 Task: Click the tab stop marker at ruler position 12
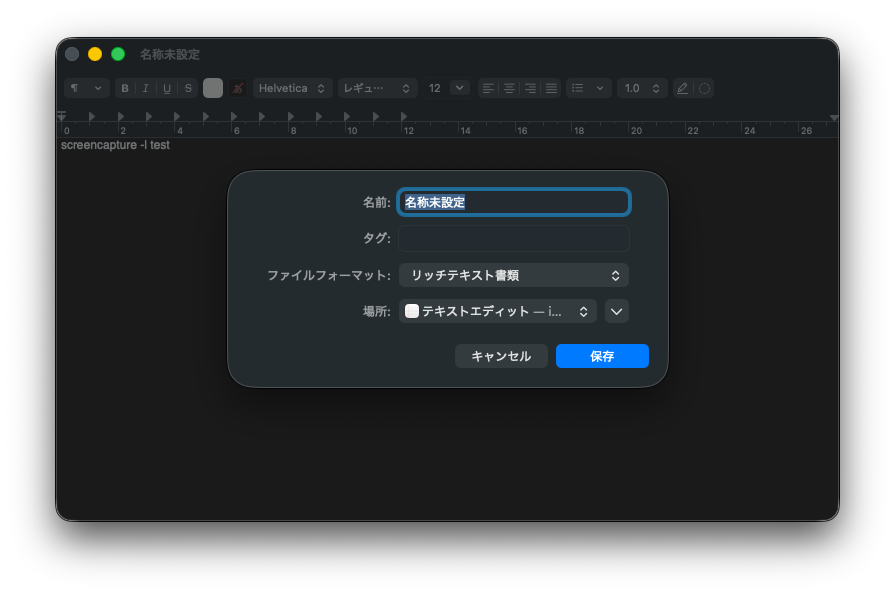click(404, 116)
